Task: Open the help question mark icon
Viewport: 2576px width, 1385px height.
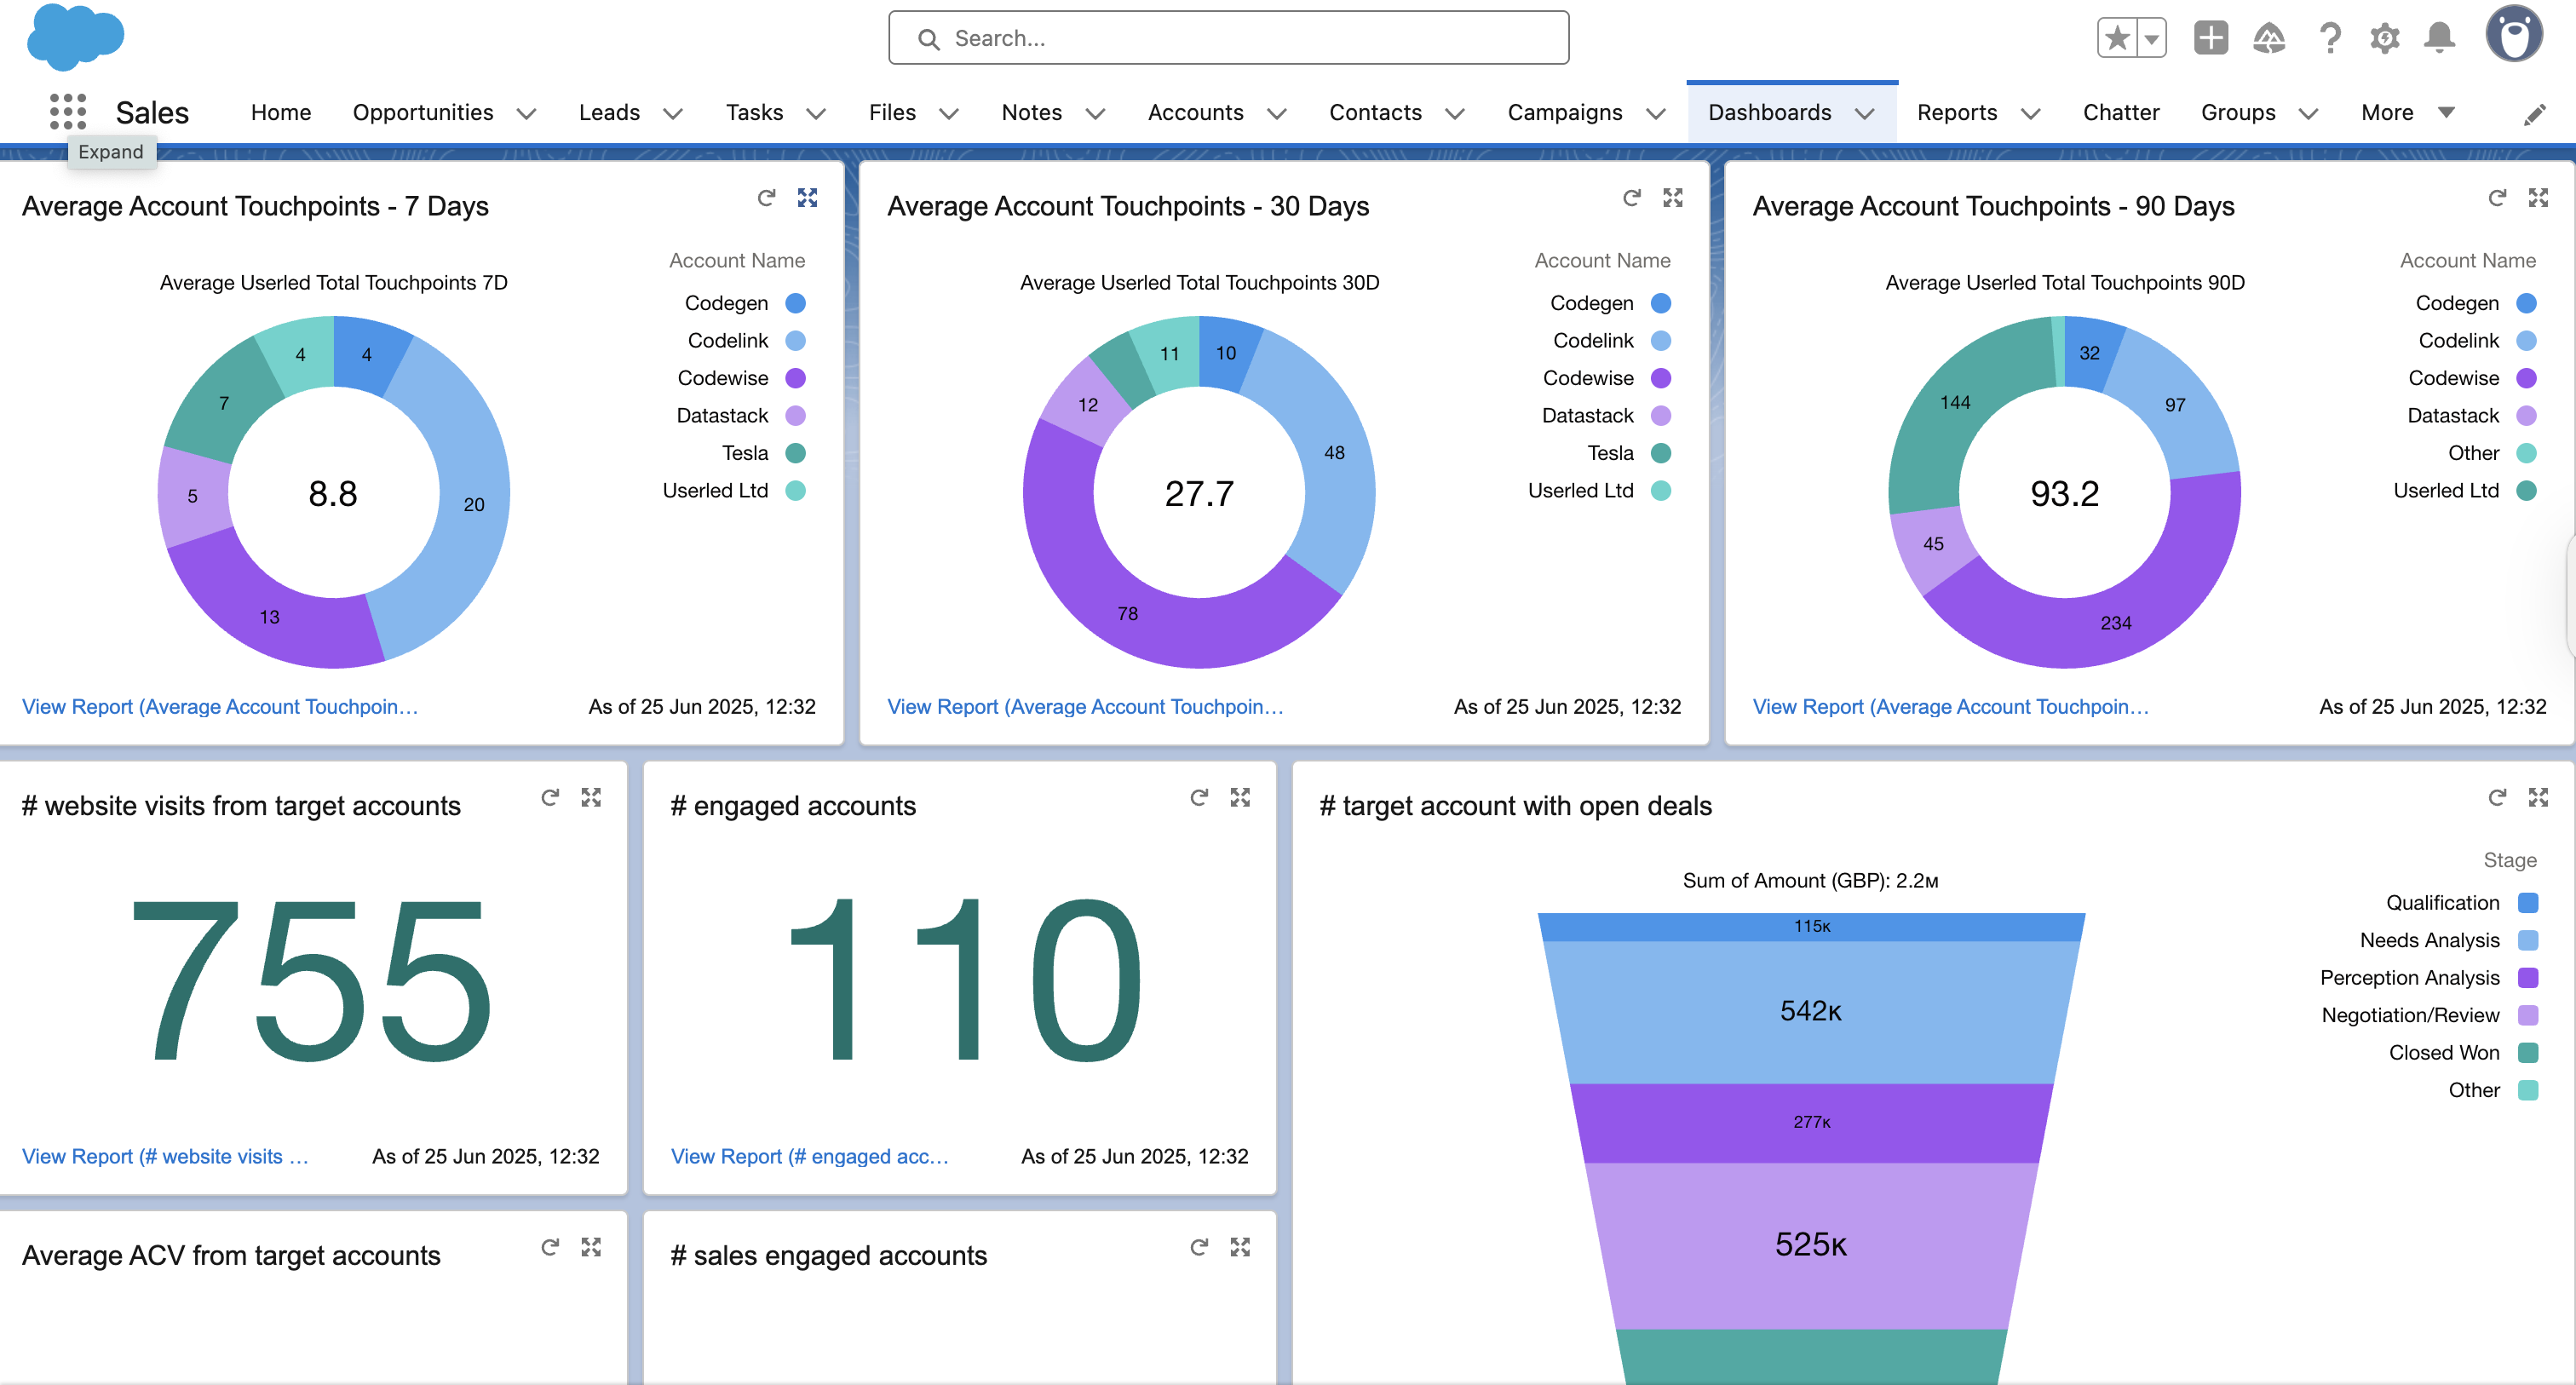Action: tap(2329, 38)
